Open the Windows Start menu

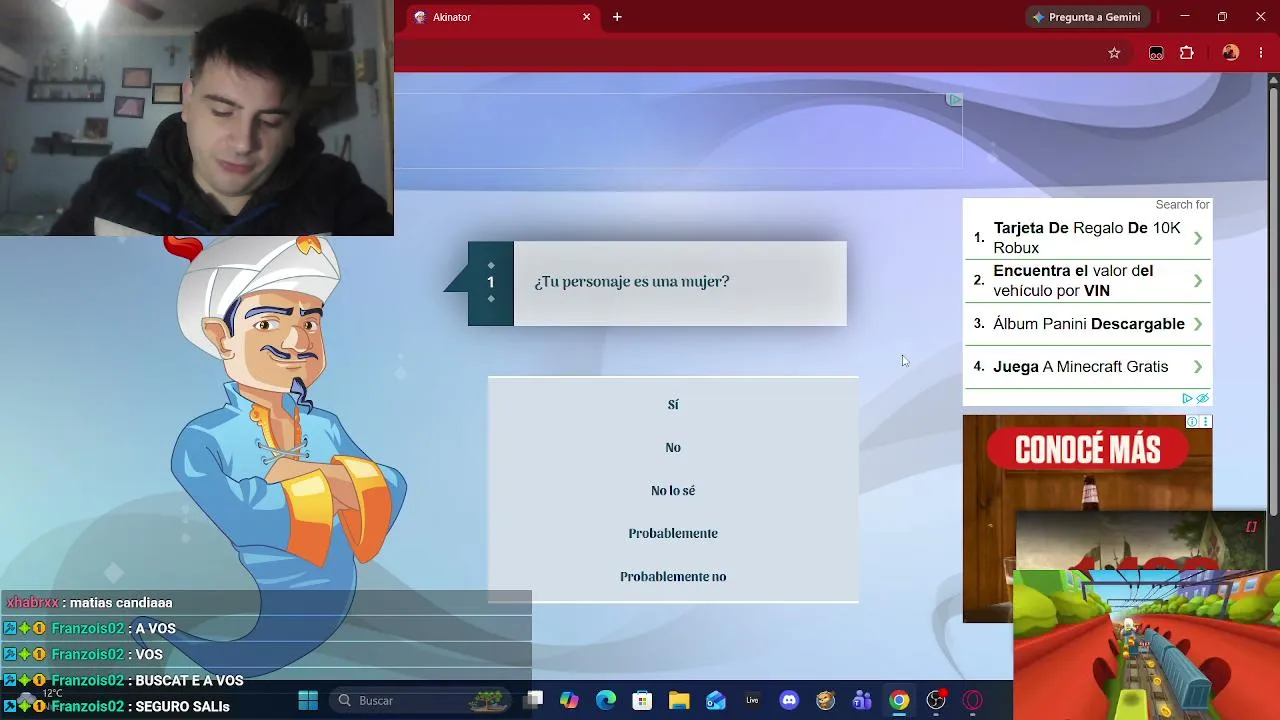[x=308, y=701]
